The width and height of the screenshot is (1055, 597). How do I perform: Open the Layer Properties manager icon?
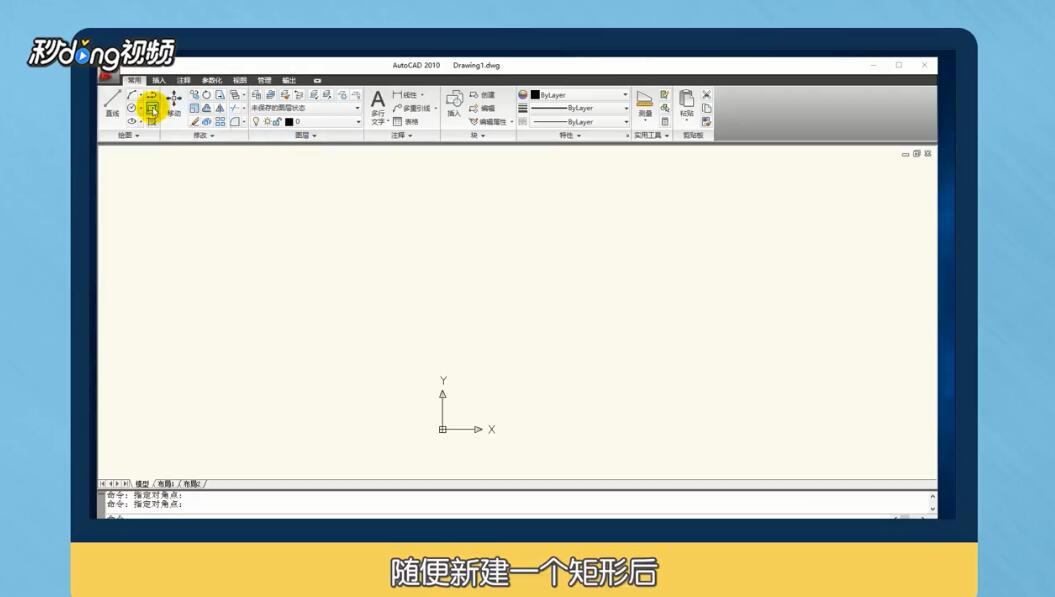[257, 95]
